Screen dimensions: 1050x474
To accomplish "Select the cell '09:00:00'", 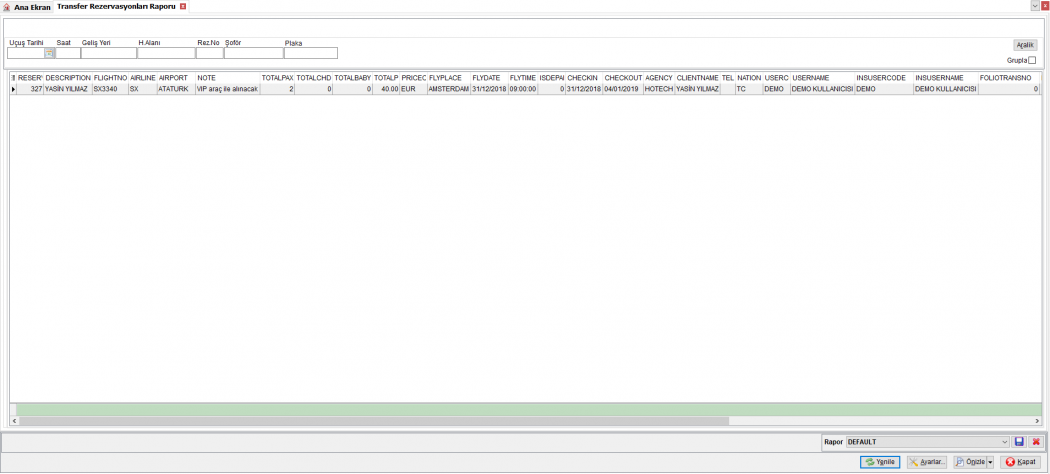I will pyautogui.click(x=522, y=88).
